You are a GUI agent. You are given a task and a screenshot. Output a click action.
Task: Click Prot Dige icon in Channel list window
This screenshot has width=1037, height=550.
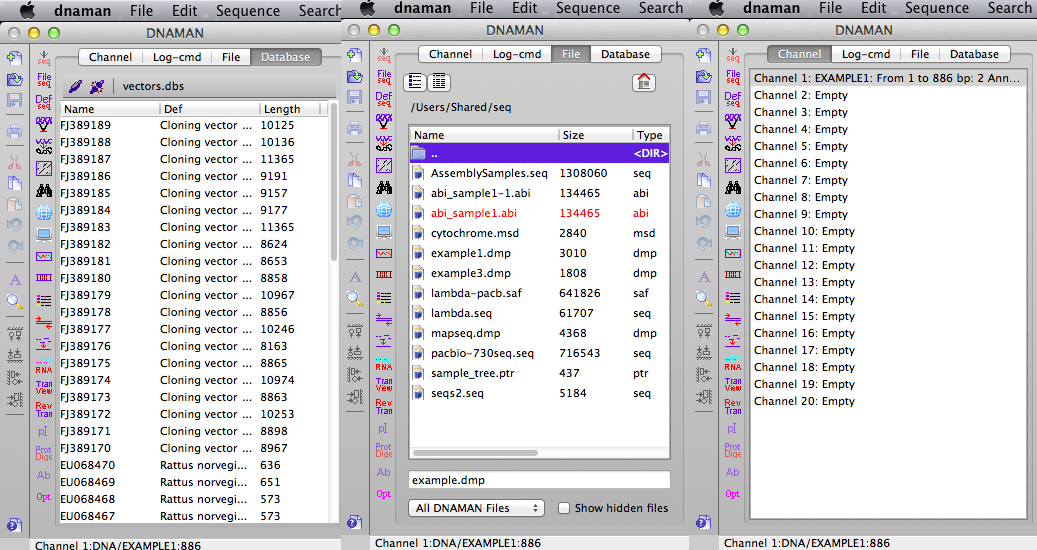click(733, 450)
